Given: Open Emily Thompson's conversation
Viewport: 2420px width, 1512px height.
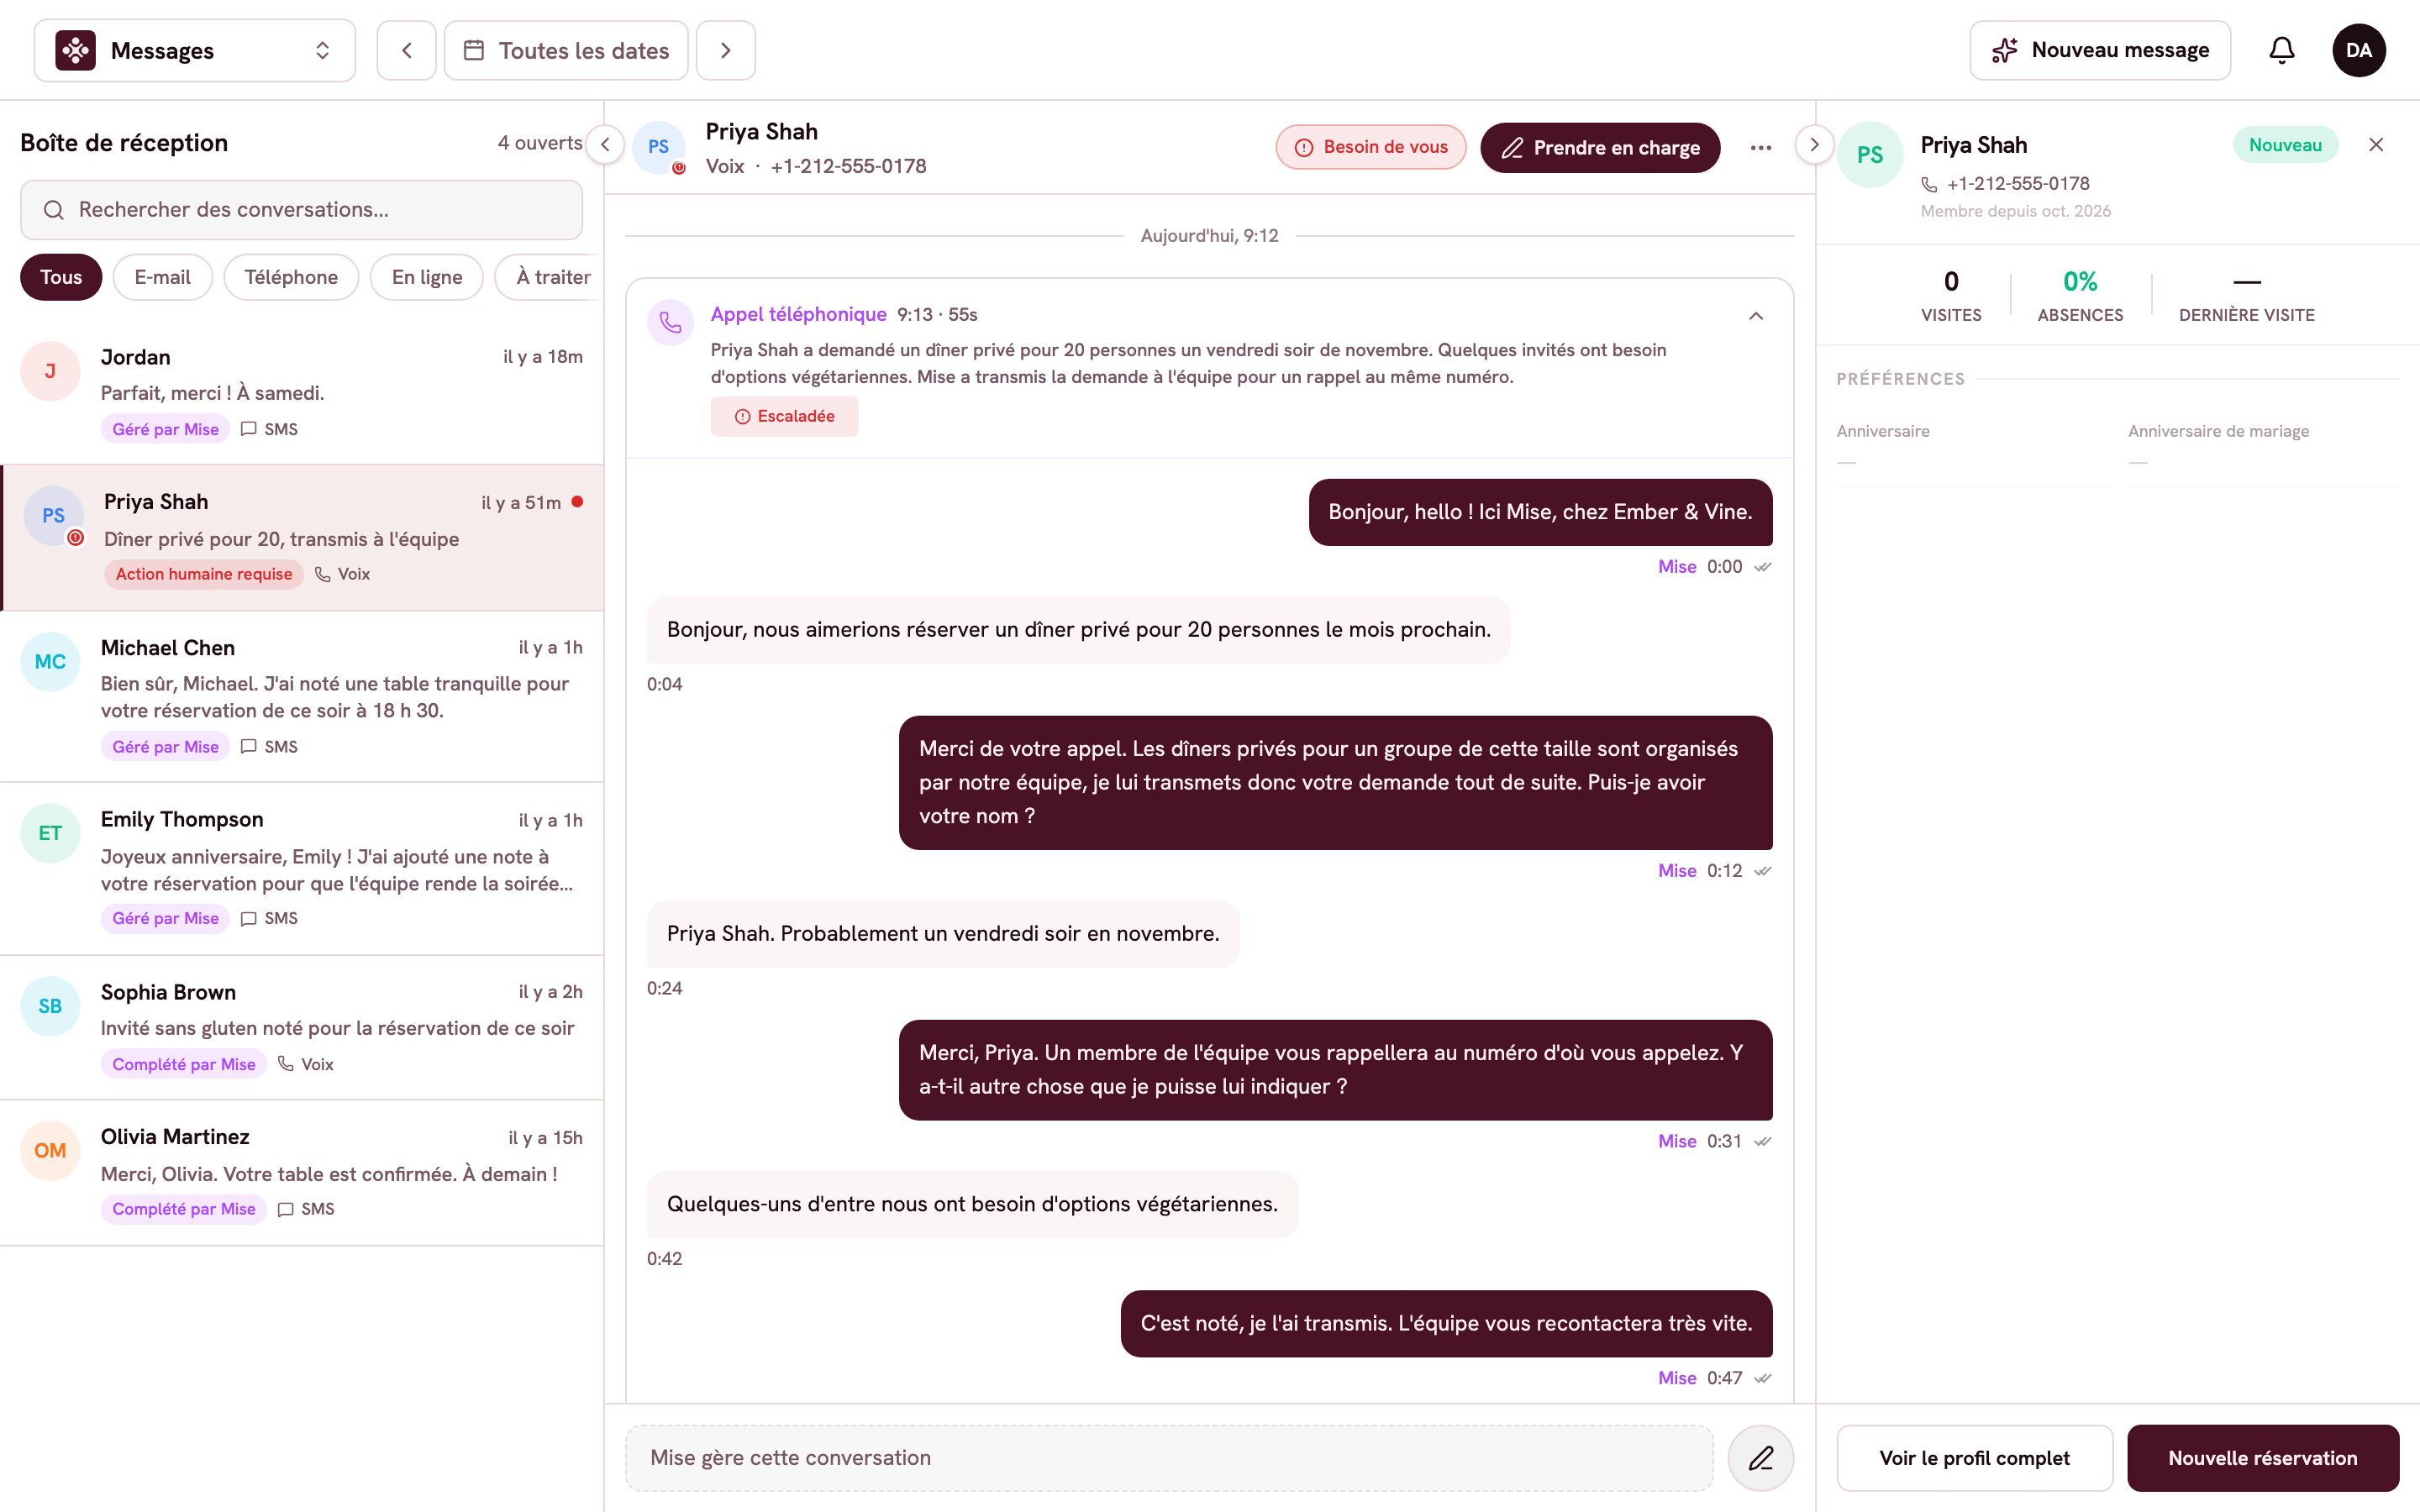Looking at the screenshot, I should tap(301, 868).
